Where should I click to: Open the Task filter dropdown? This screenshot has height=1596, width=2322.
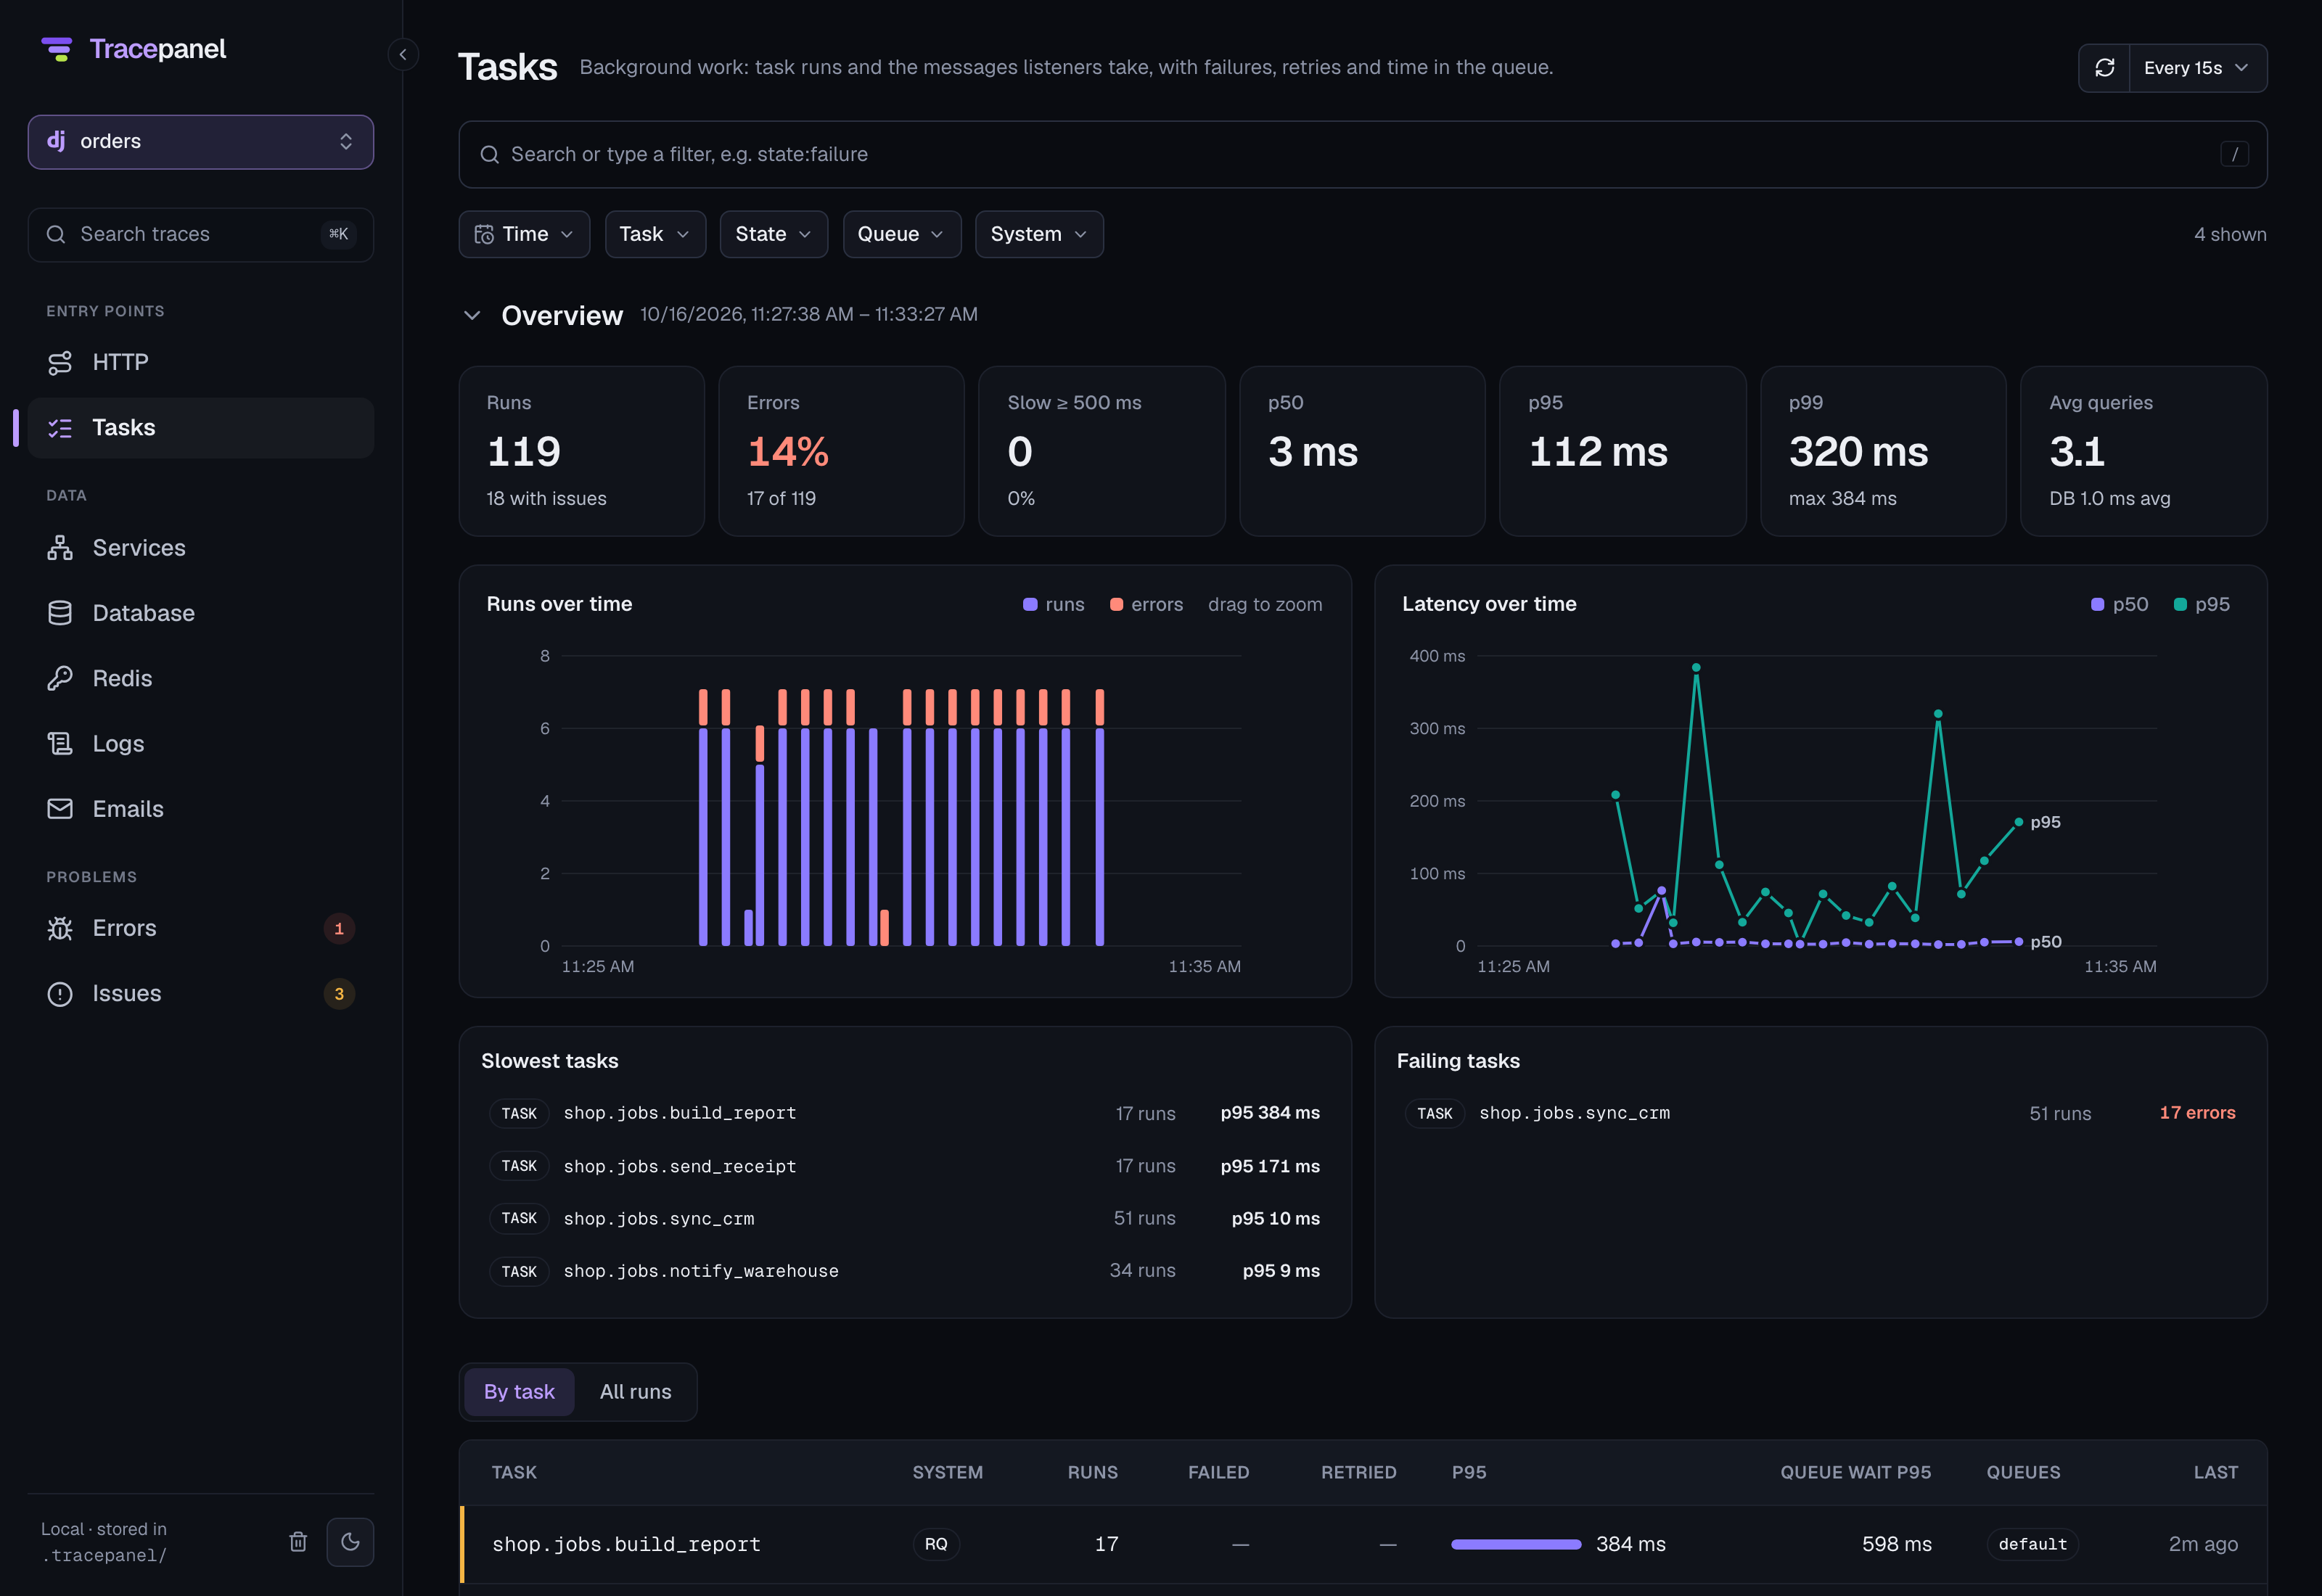coord(655,234)
